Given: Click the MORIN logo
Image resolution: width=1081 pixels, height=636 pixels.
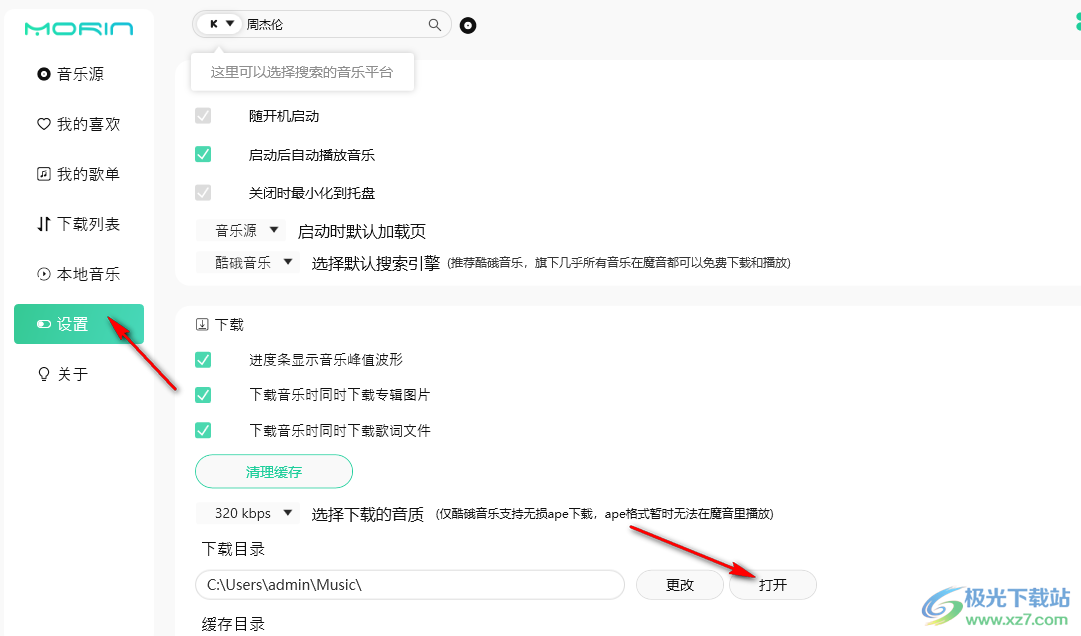Looking at the screenshot, I should (x=78, y=28).
